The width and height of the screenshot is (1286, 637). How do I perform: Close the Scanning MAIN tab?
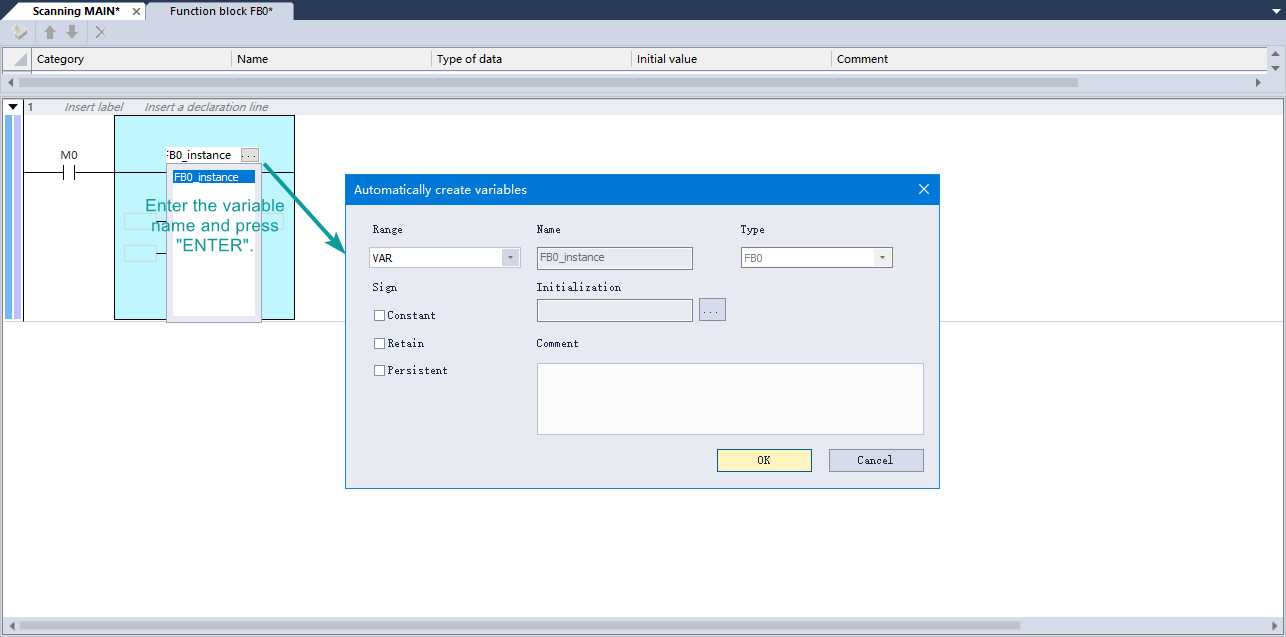pyautogui.click(x=135, y=11)
